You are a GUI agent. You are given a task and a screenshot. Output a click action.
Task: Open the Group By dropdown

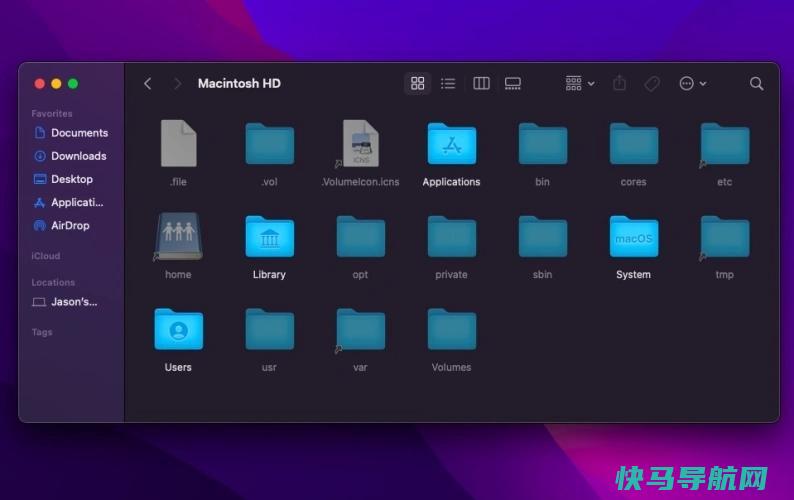(x=580, y=83)
